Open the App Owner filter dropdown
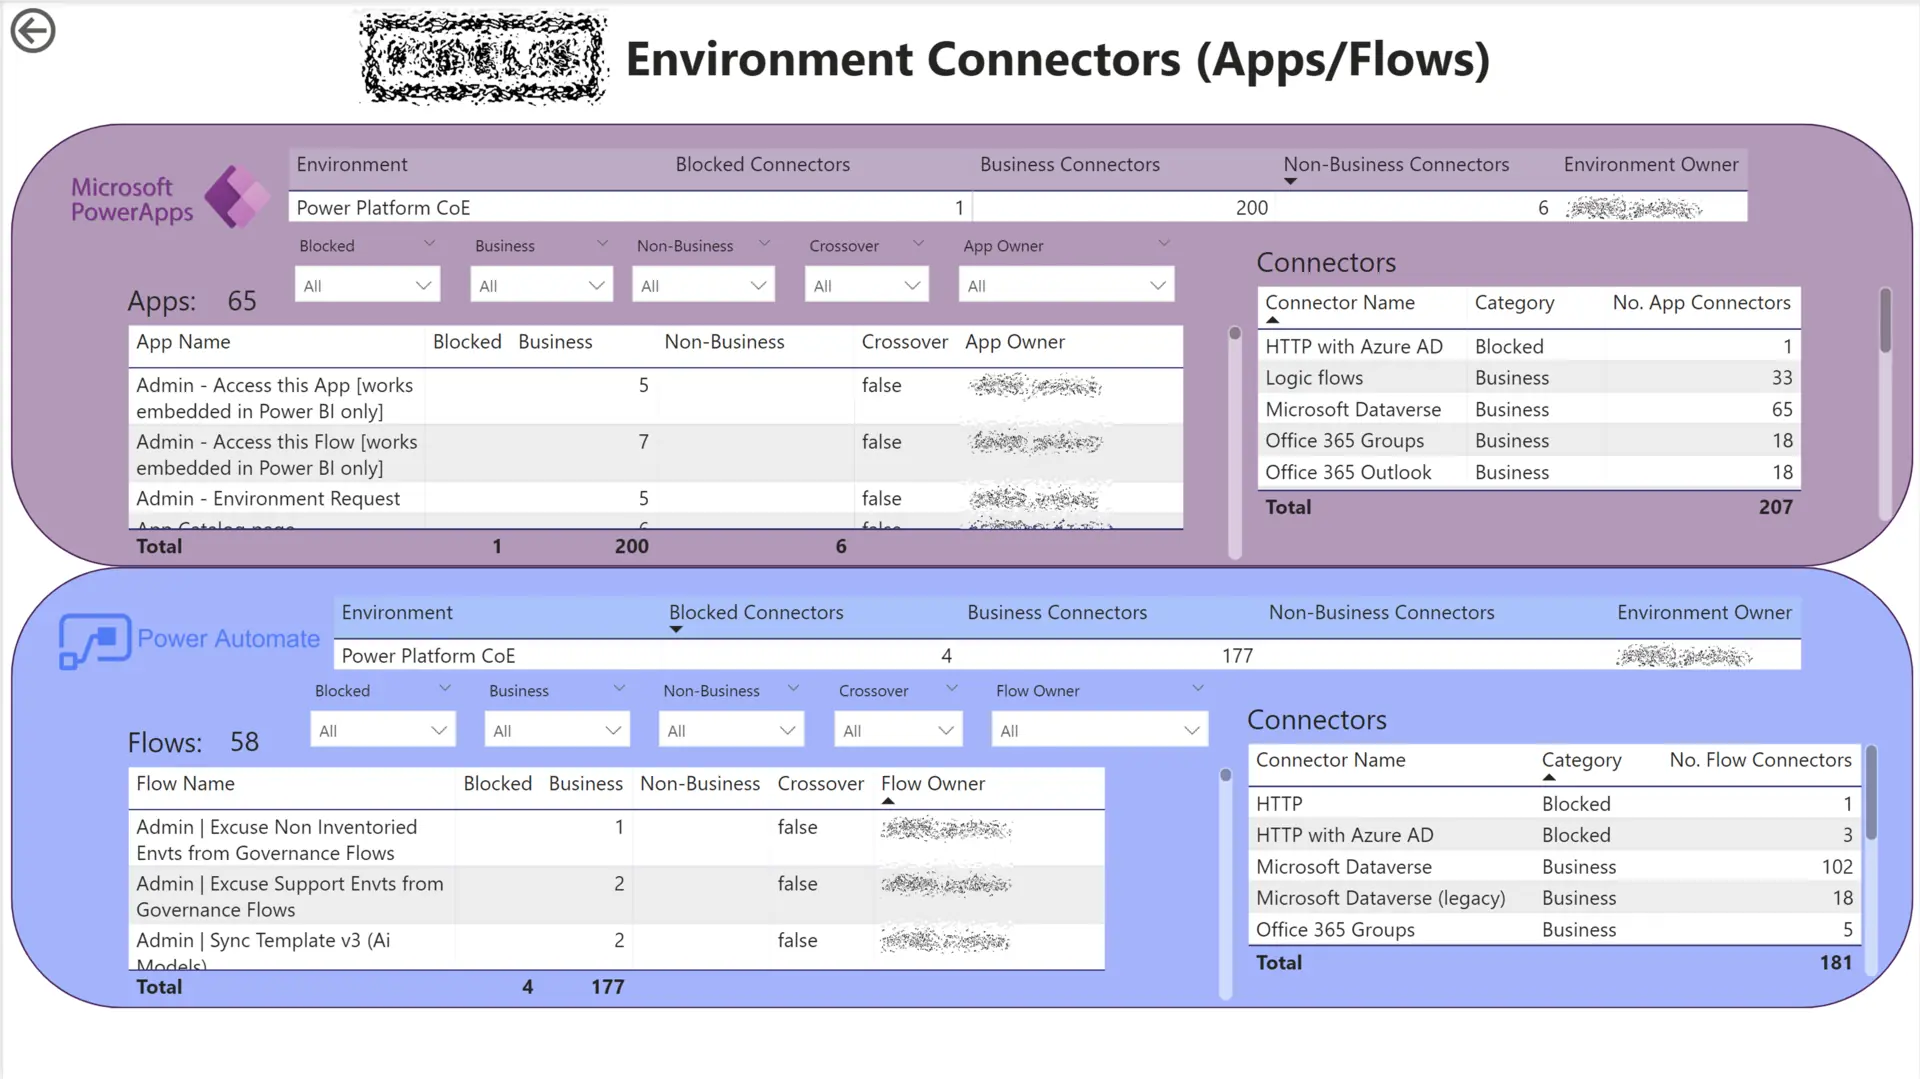Viewport: 1920px width, 1079px height. pos(1066,286)
